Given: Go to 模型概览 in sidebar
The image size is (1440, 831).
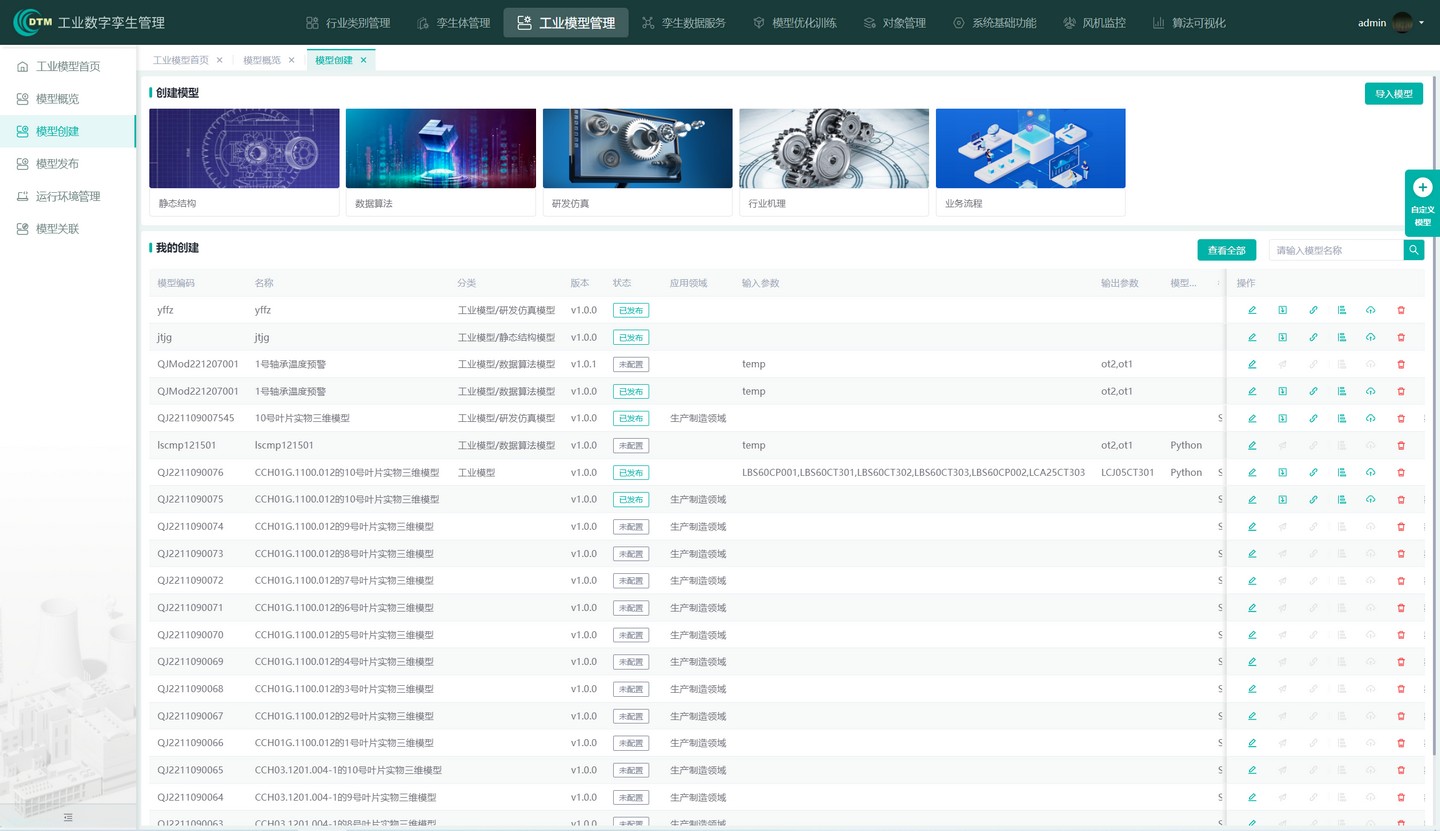Looking at the screenshot, I should [x=68, y=99].
